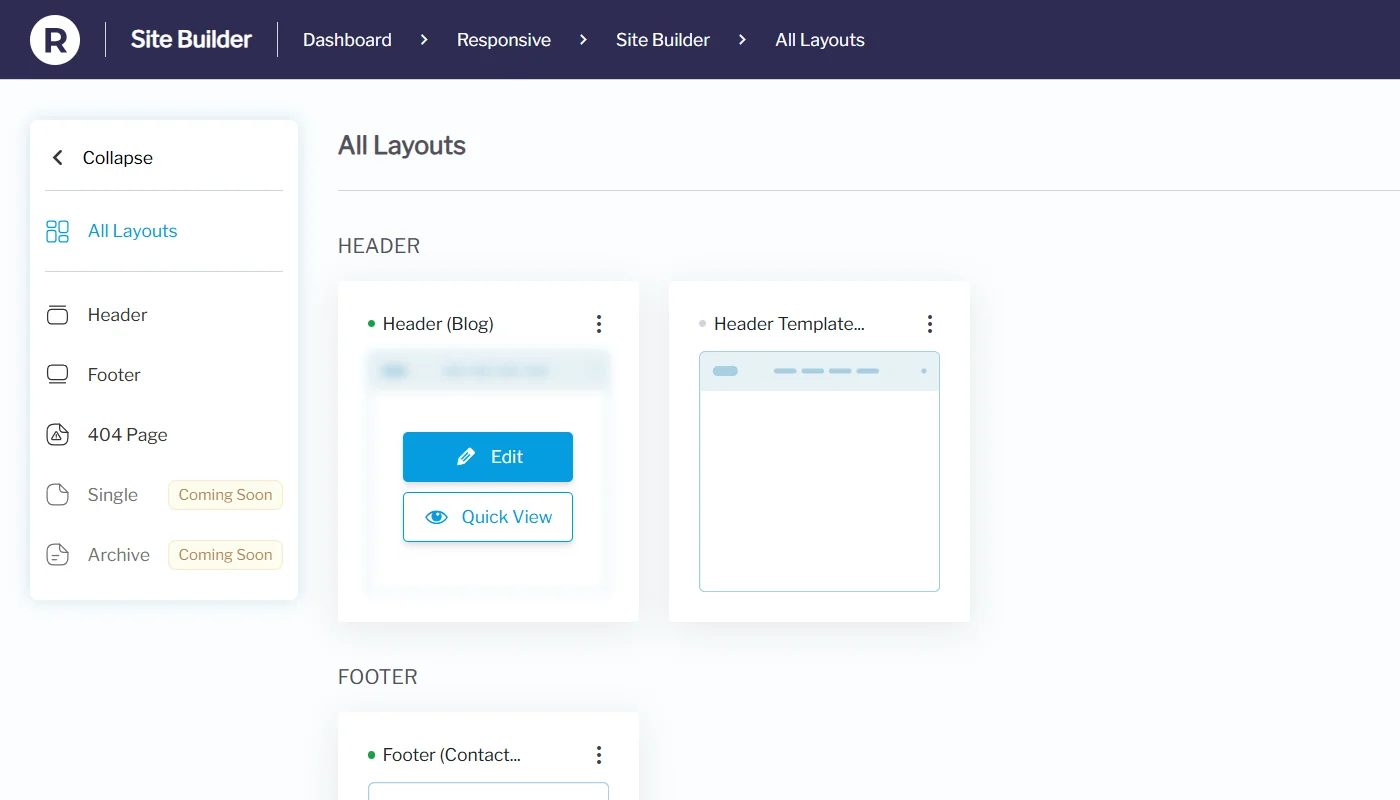Click the All Layouts grid icon in sidebar
1400x800 pixels.
[58, 232]
